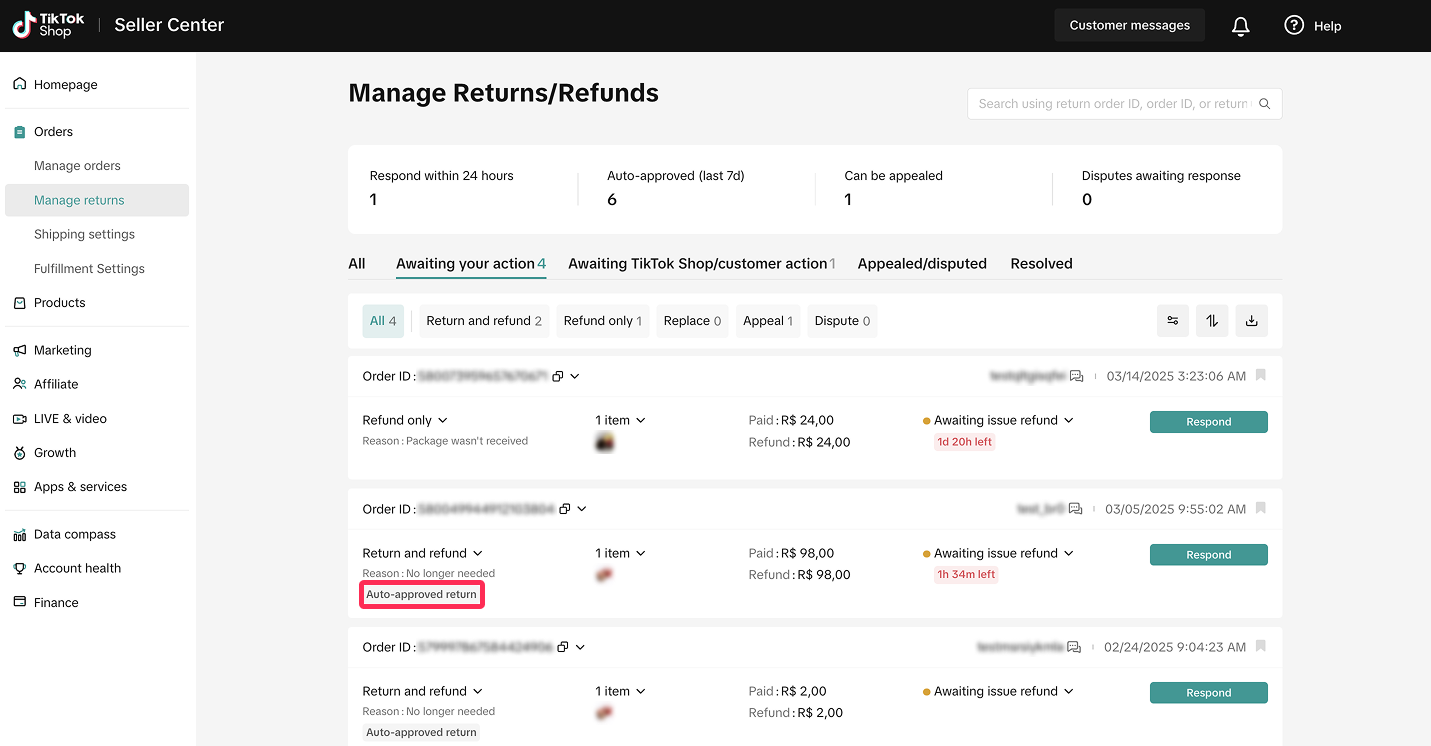
Task: Click the filter settings icon
Action: click(1173, 321)
